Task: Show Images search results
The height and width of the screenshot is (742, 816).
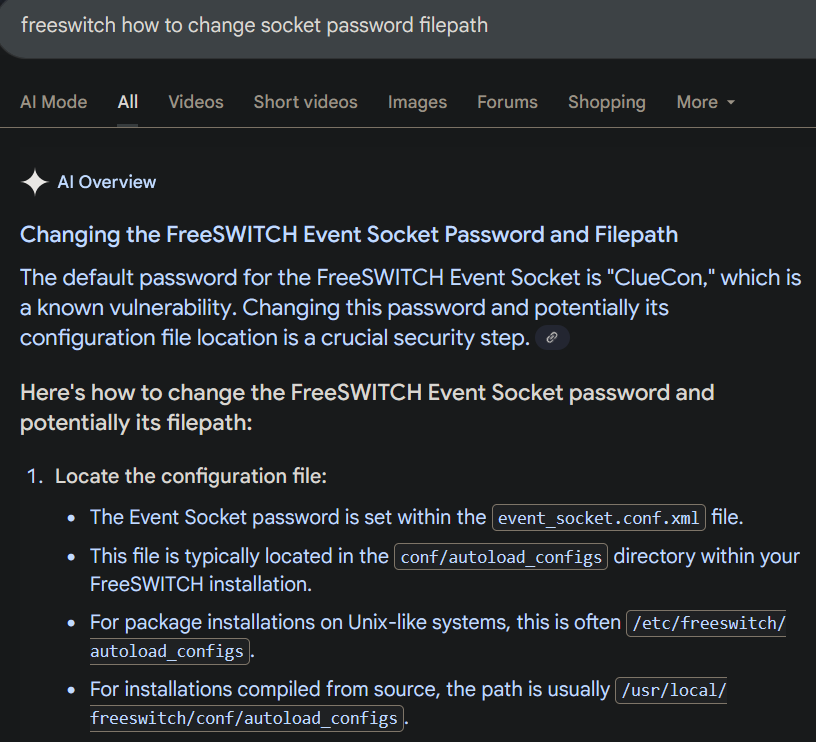Action: click(417, 102)
